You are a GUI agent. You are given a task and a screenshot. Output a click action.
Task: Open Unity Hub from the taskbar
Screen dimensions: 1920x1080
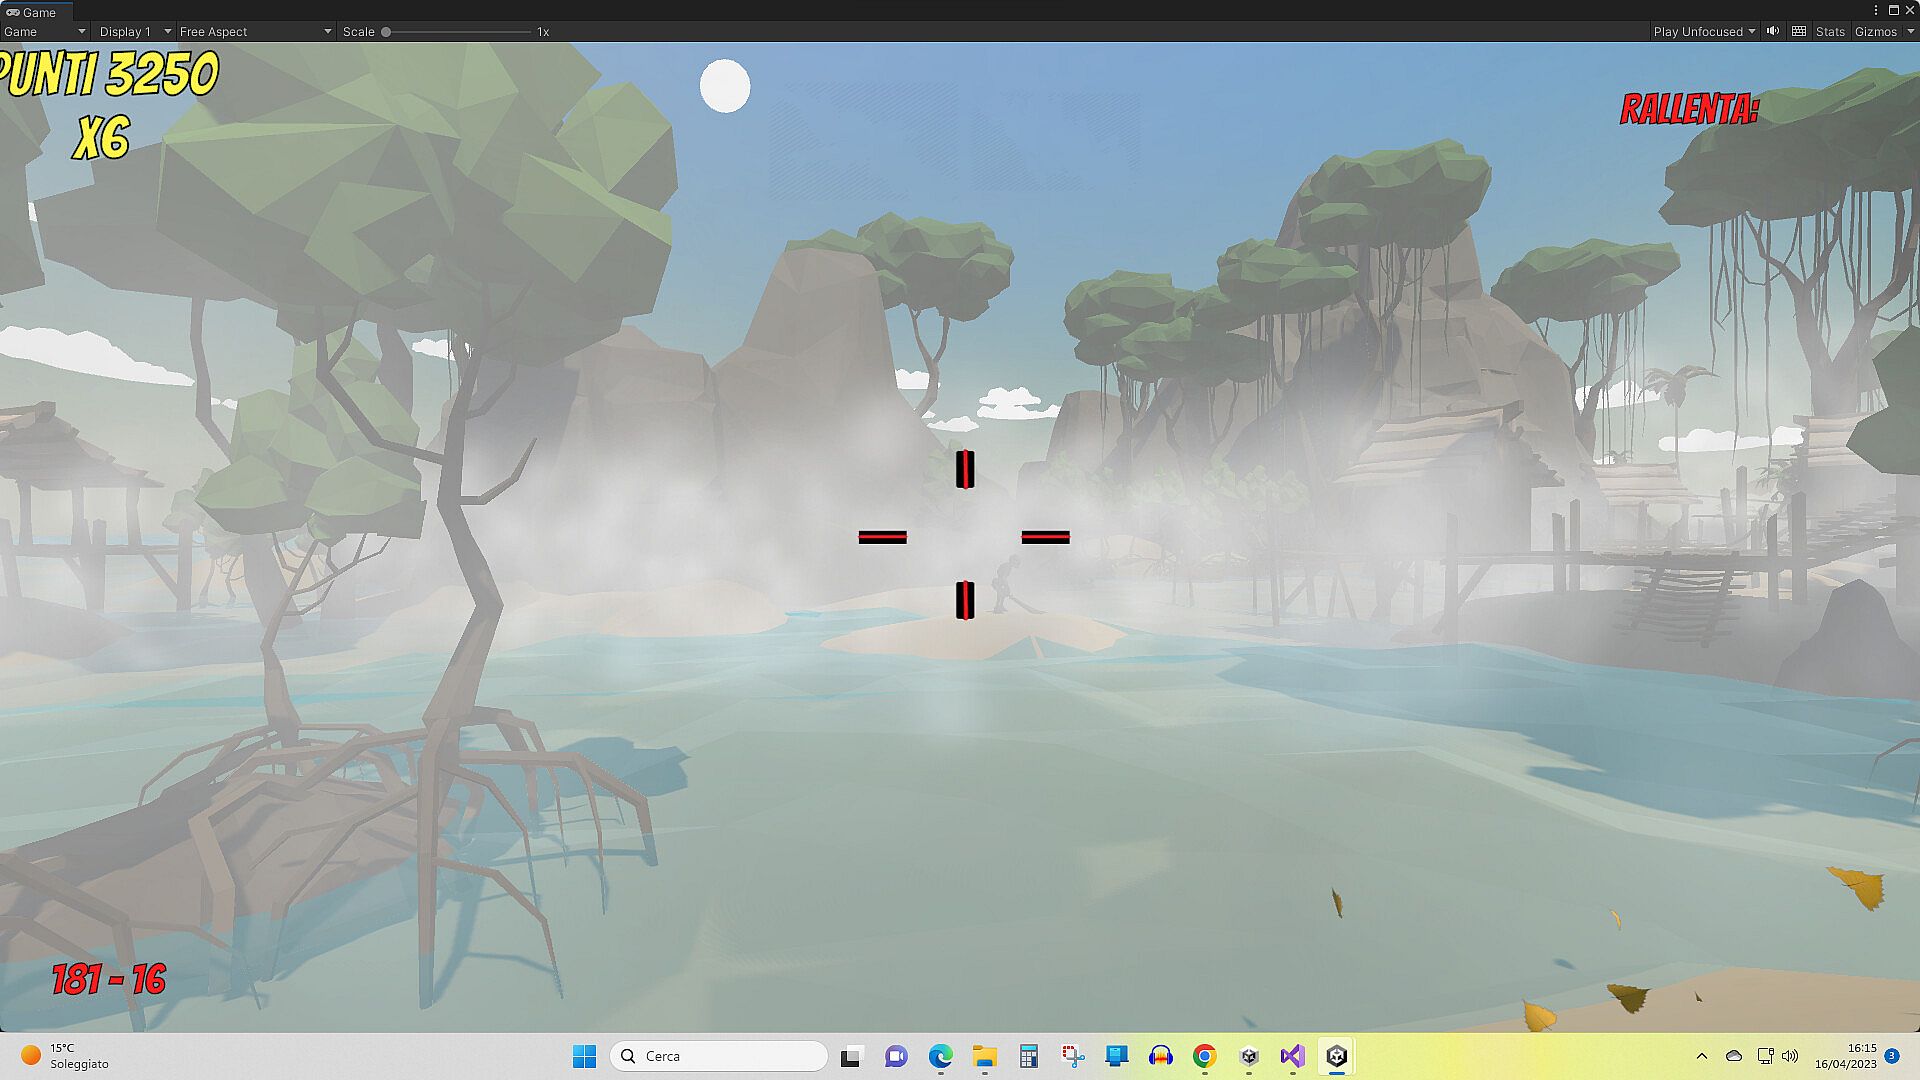(x=1249, y=1056)
